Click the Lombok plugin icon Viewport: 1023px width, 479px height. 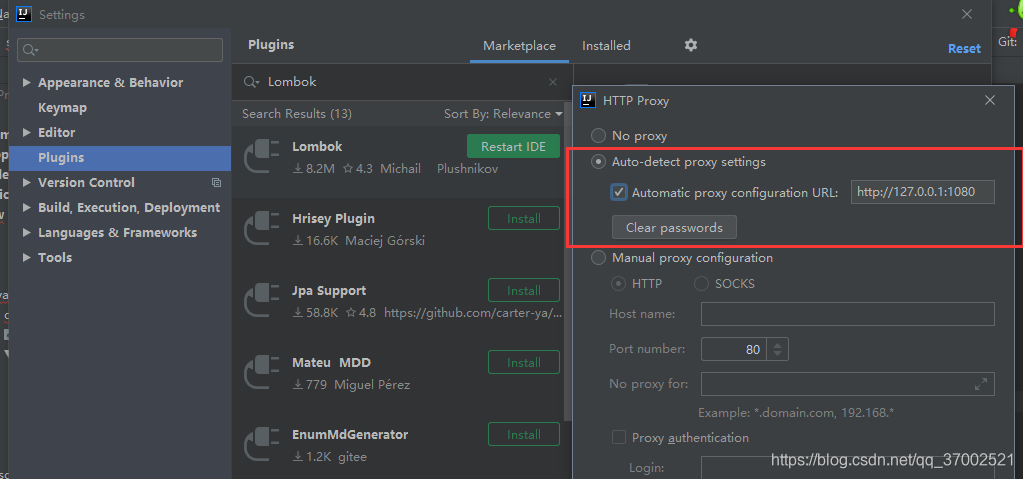[x=262, y=157]
